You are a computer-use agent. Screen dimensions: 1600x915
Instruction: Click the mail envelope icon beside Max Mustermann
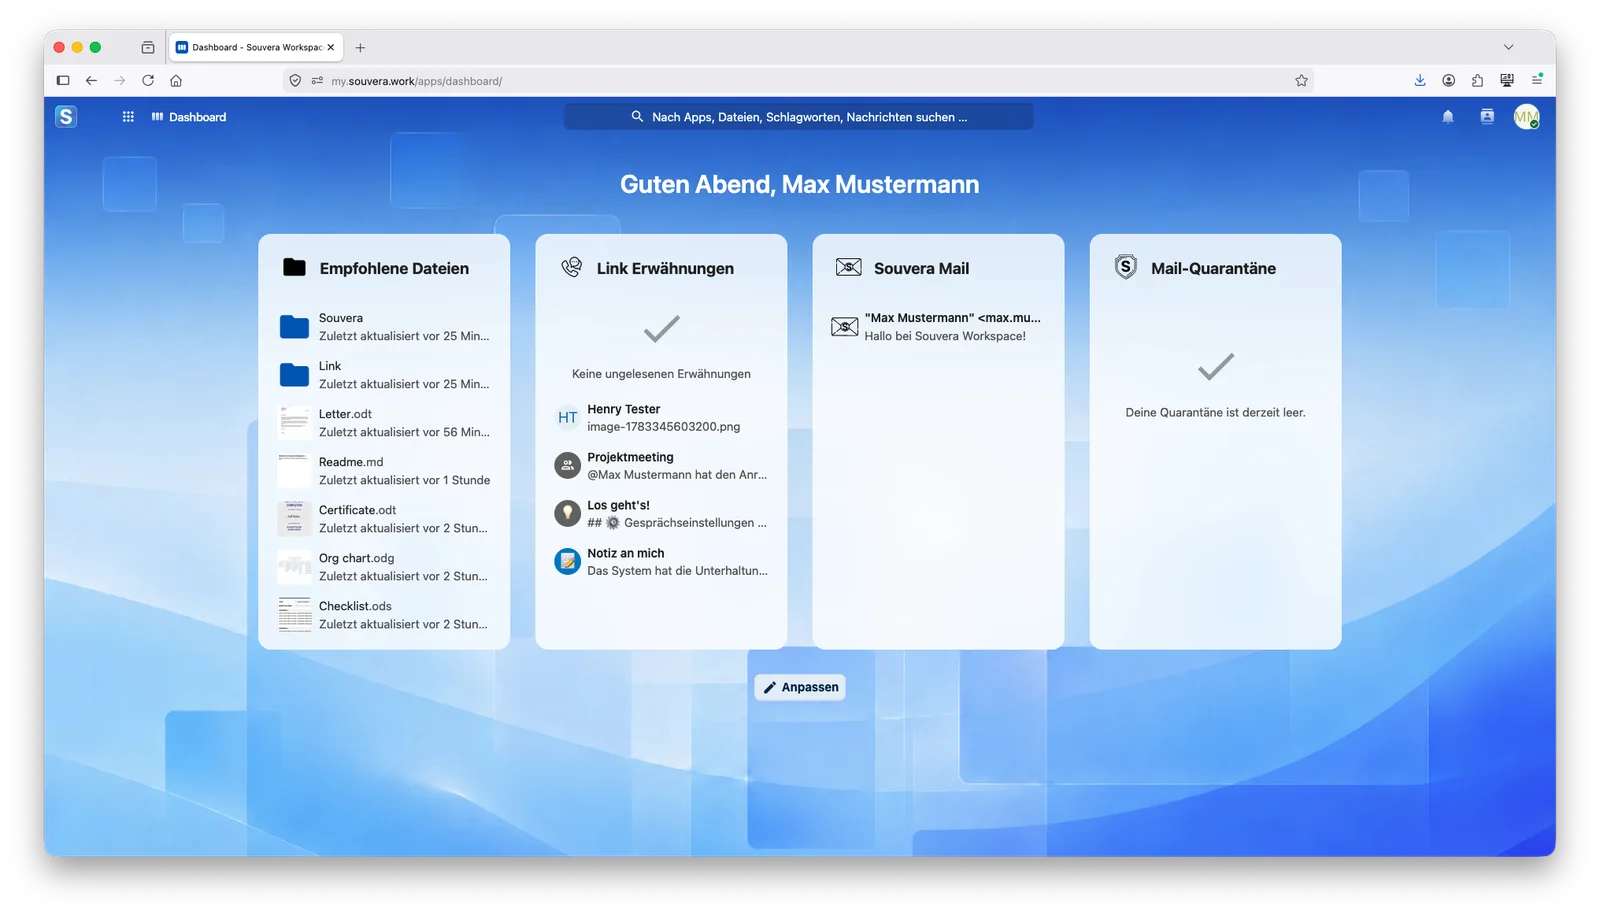click(845, 327)
